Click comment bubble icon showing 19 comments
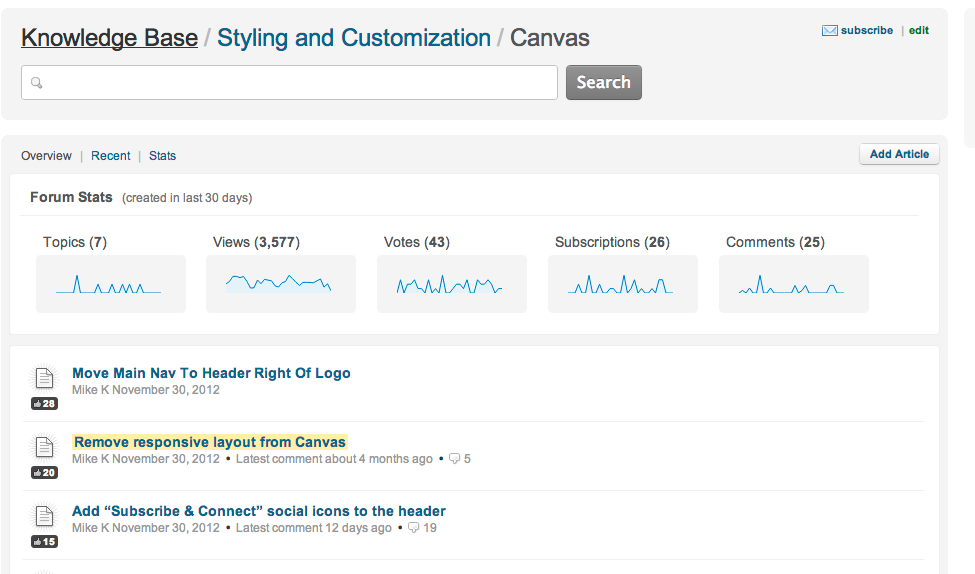This screenshot has width=975, height=574. tap(413, 528)
